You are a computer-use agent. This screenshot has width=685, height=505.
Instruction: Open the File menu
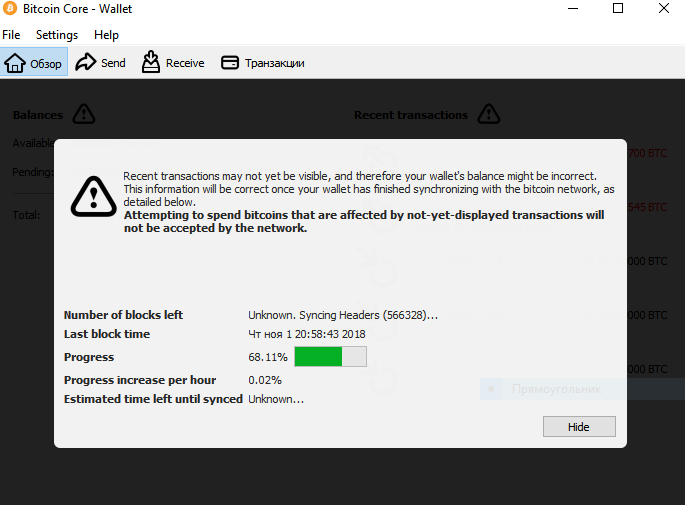pos(11,35)
